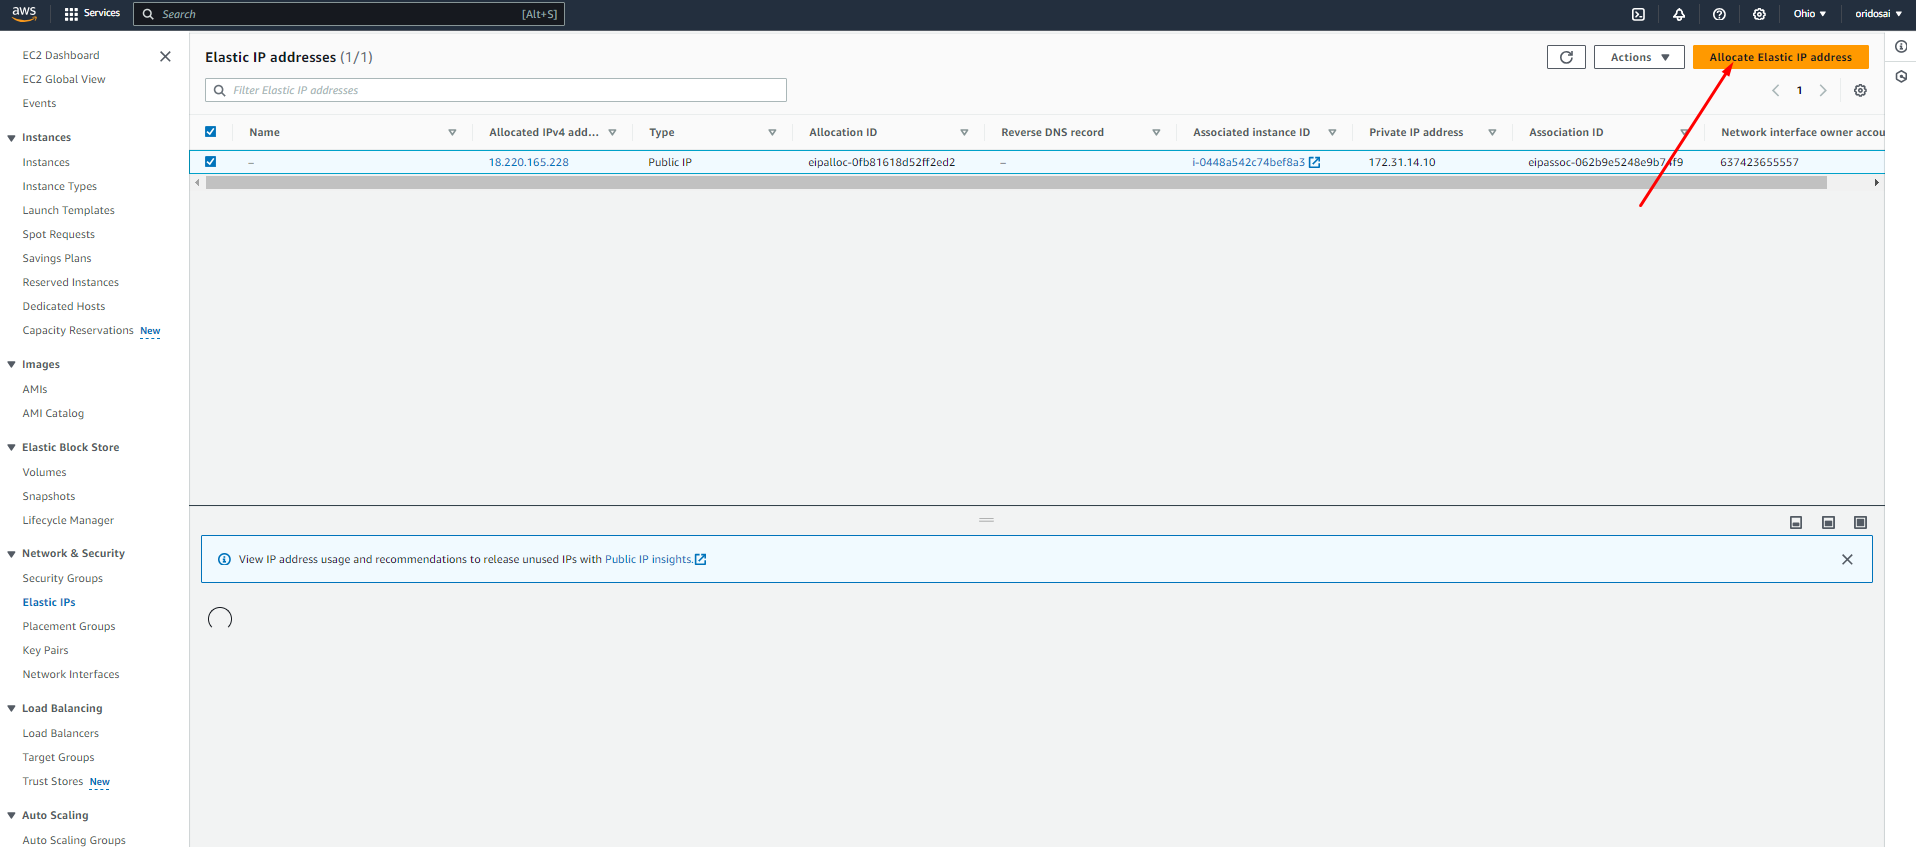Screen dimensions: 1916x847
Task: Sort by Name column arrow
Action: [x=452, y=132]
